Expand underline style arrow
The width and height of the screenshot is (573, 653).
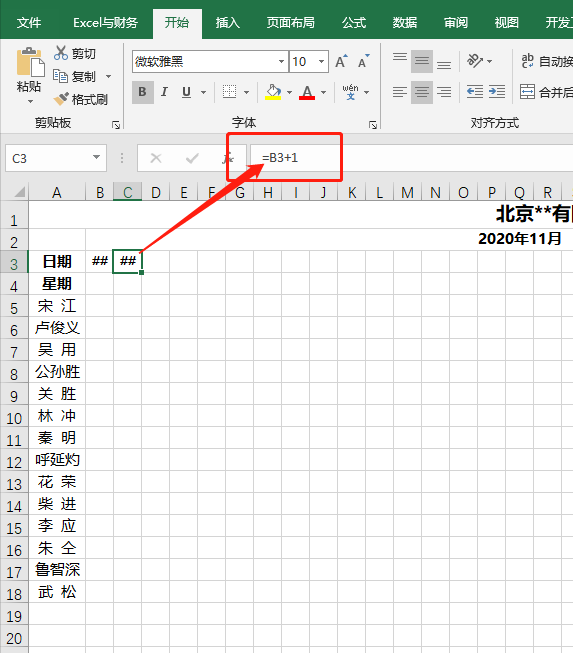click(x=204, y=92)
